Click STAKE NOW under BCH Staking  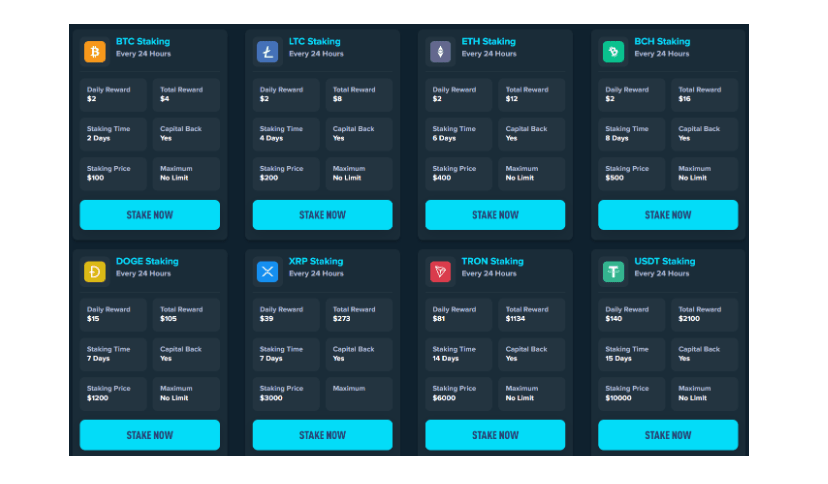[x=668, y=215]
